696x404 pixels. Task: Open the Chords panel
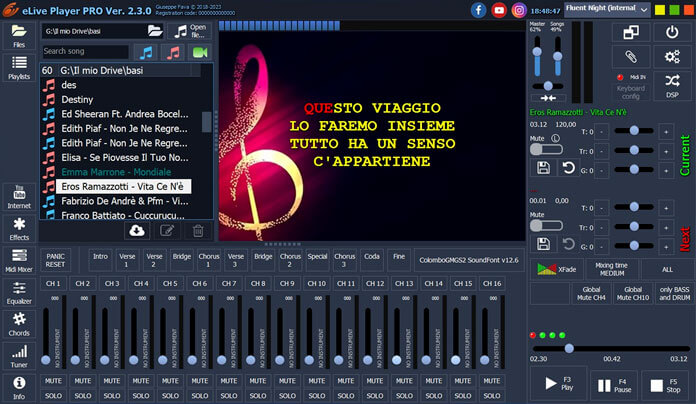[19, 323]
